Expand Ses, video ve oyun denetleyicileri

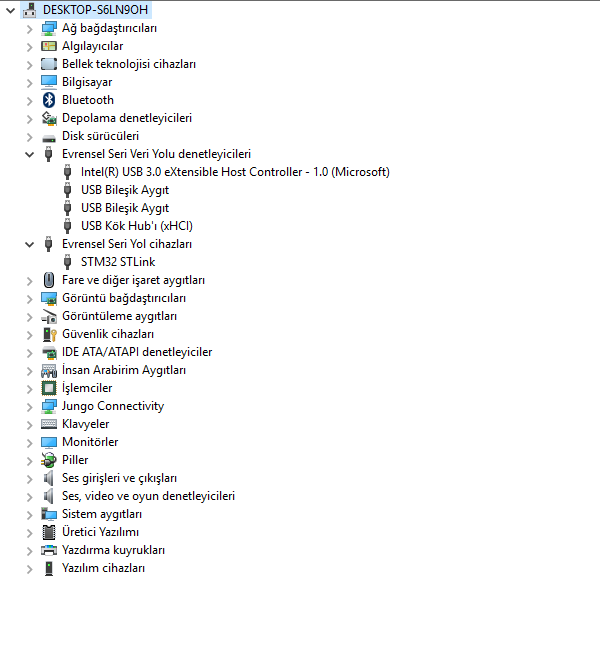point(29,497)
